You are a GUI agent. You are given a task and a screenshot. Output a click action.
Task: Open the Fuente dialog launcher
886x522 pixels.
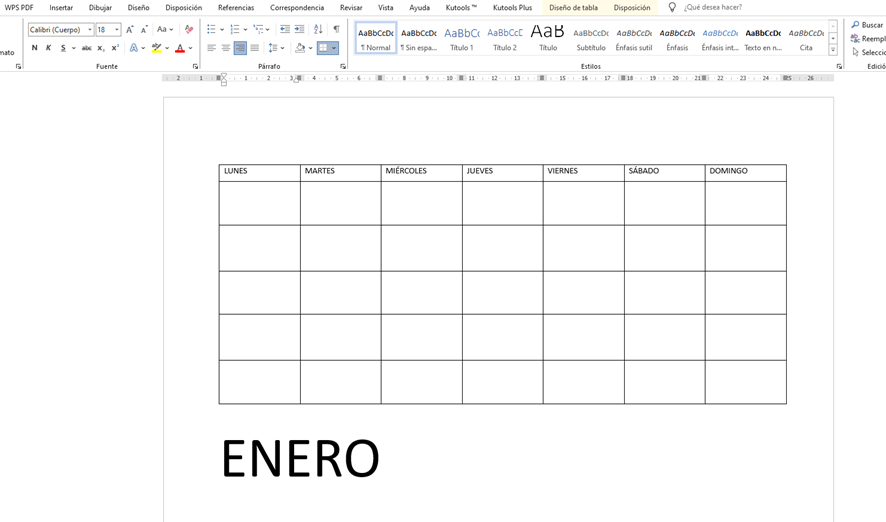[x=196, y=67]
